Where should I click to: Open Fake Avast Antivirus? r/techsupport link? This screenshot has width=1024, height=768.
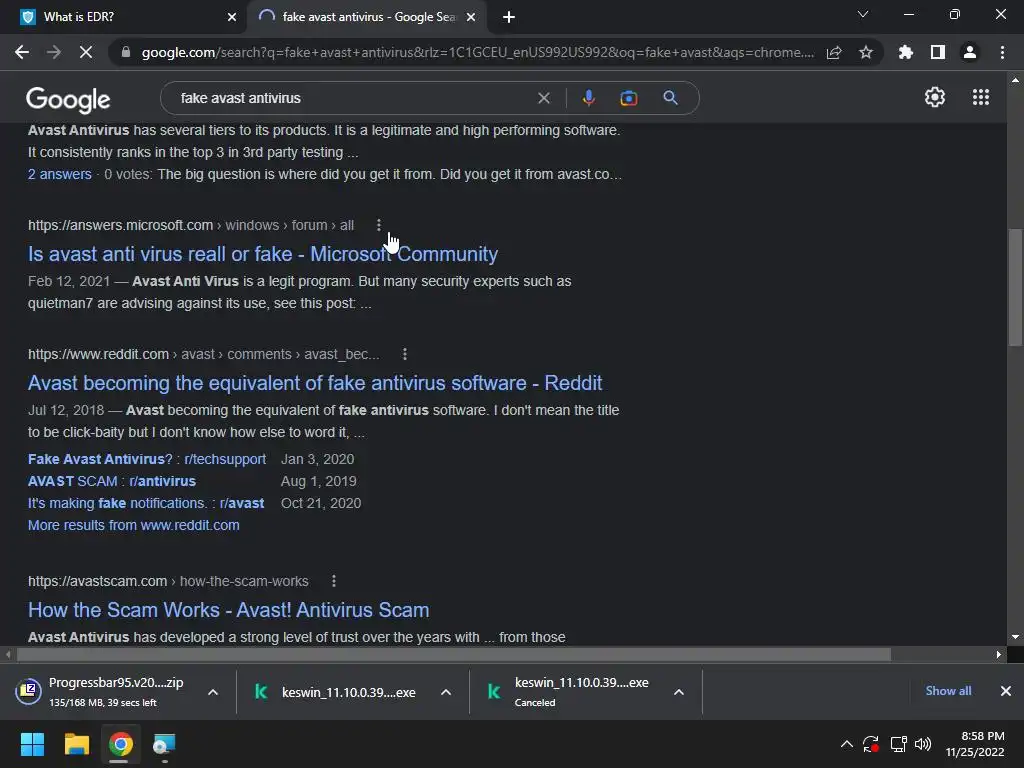(x=147, y=459)
